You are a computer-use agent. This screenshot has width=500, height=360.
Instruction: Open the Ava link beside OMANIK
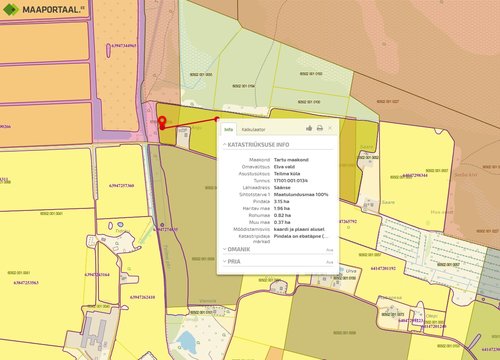[329, 250]
